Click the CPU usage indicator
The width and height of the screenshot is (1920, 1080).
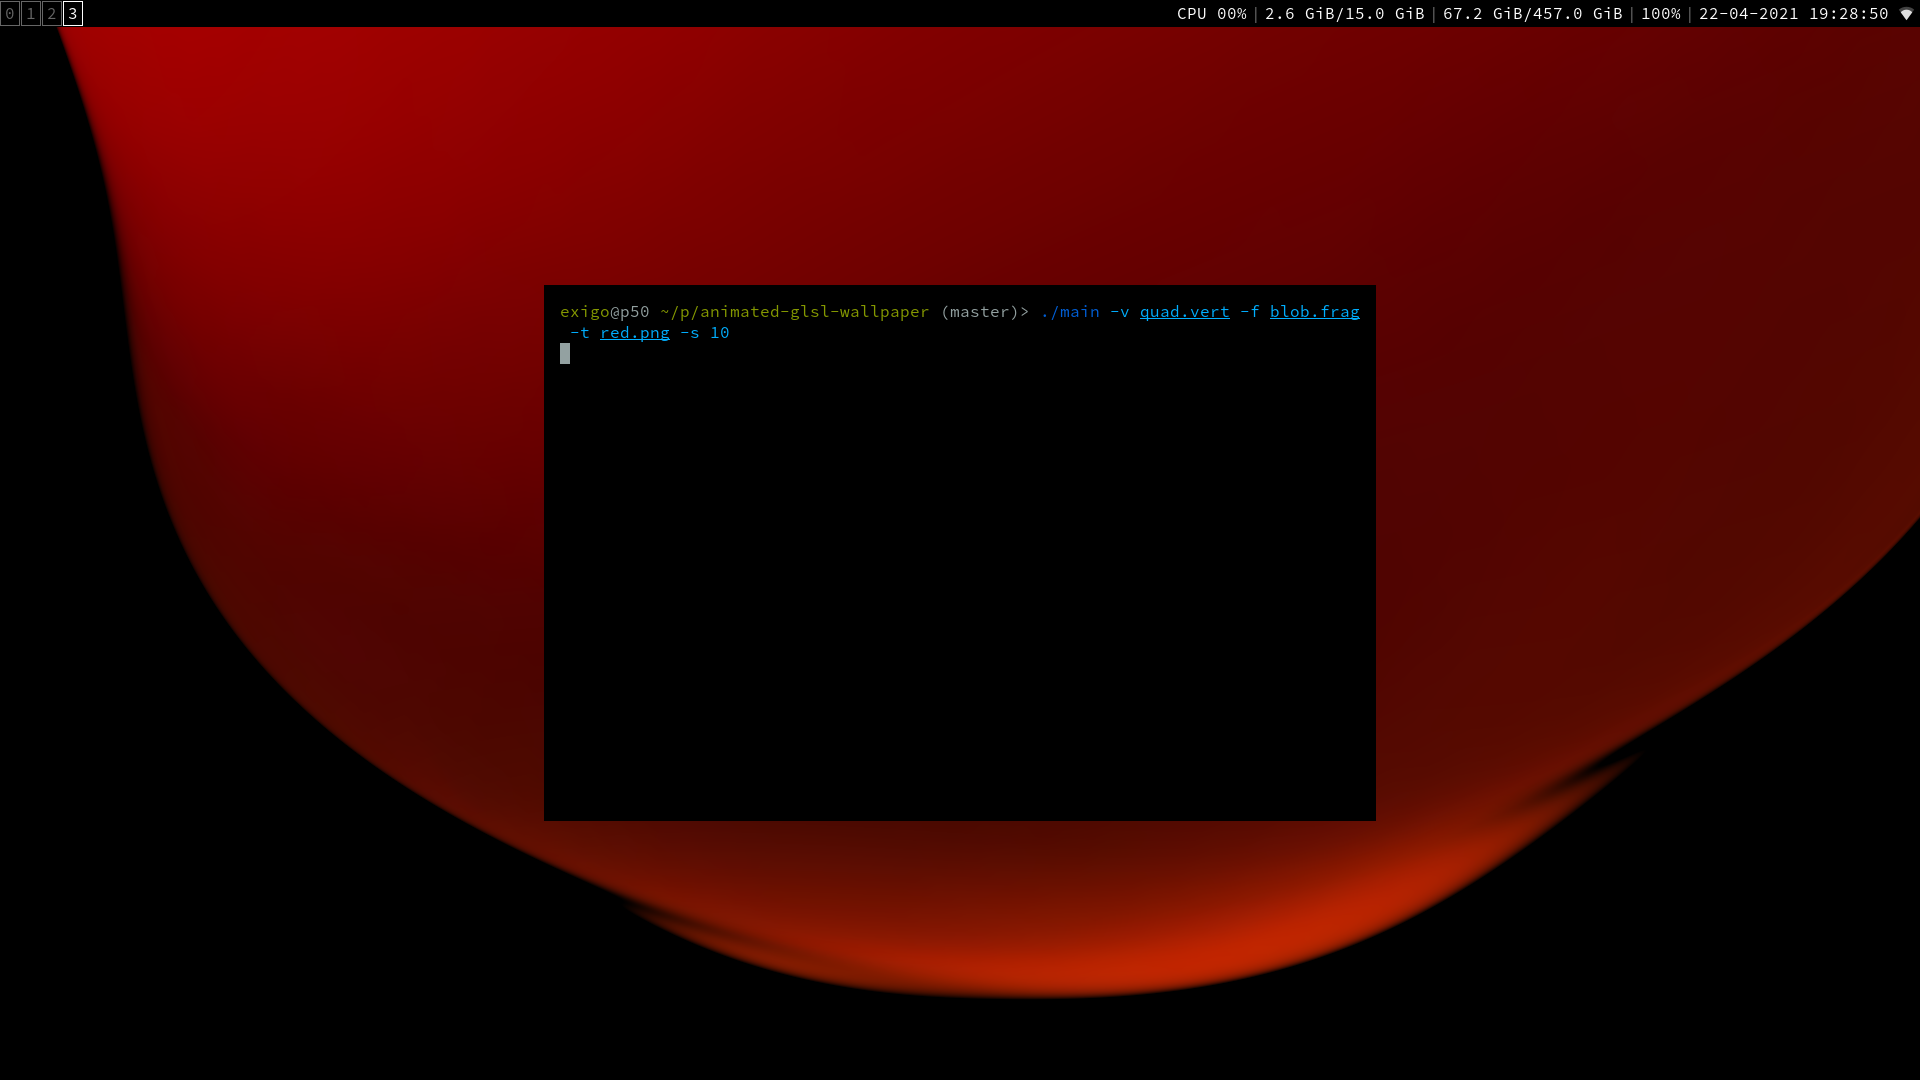(1213, 14)
